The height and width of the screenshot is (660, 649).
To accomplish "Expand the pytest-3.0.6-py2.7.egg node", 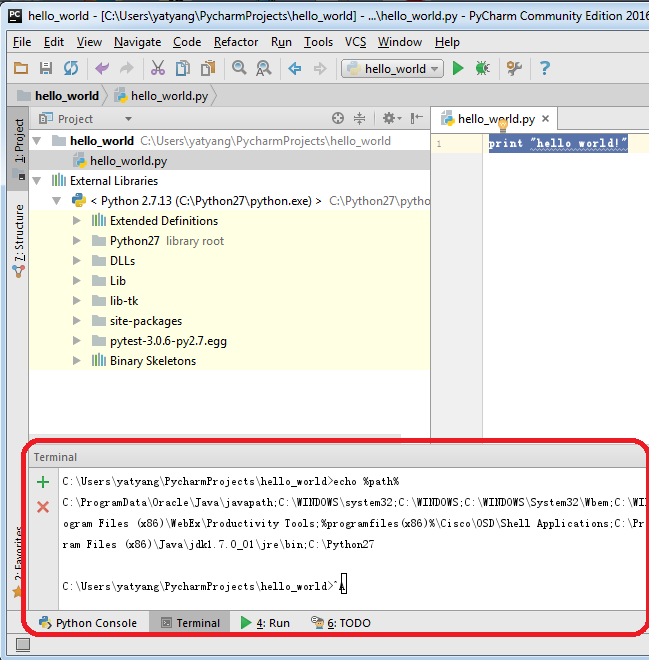I will (77, 341).
